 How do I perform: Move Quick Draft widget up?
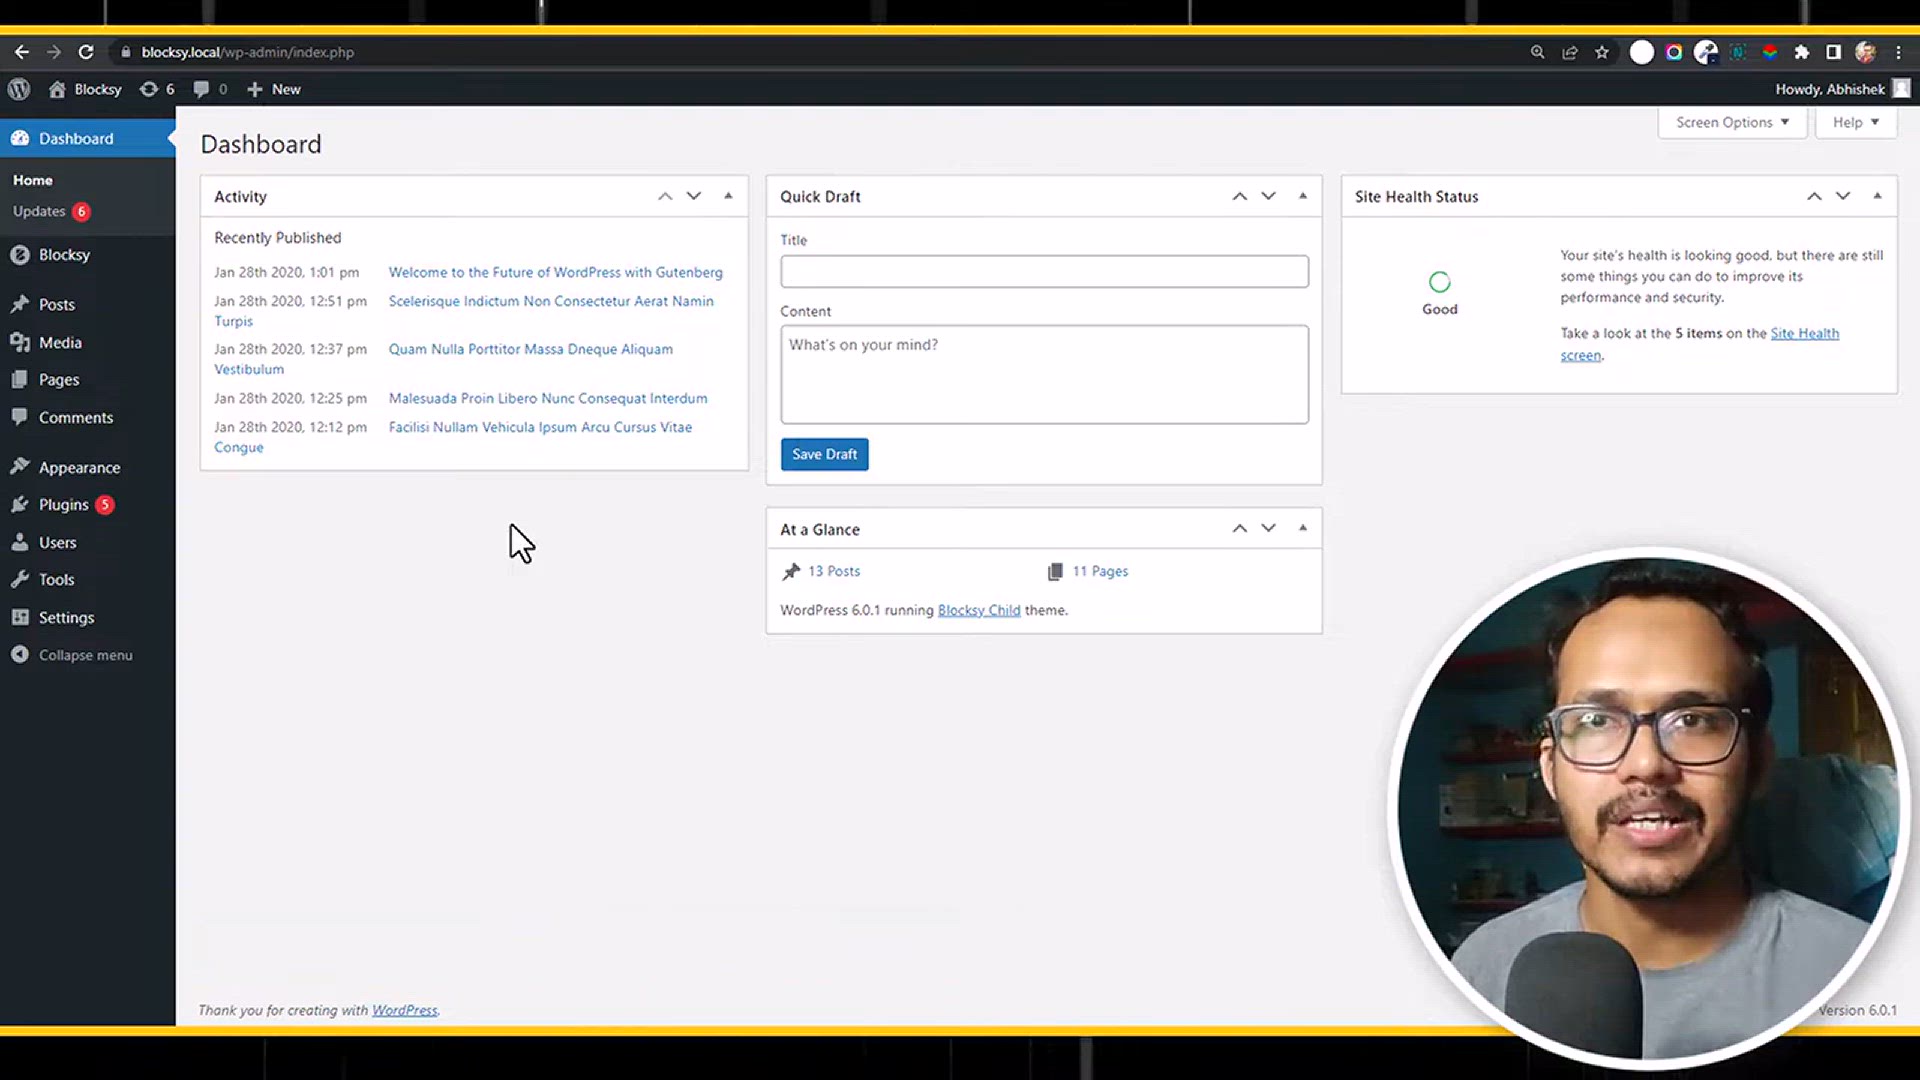1240,196
